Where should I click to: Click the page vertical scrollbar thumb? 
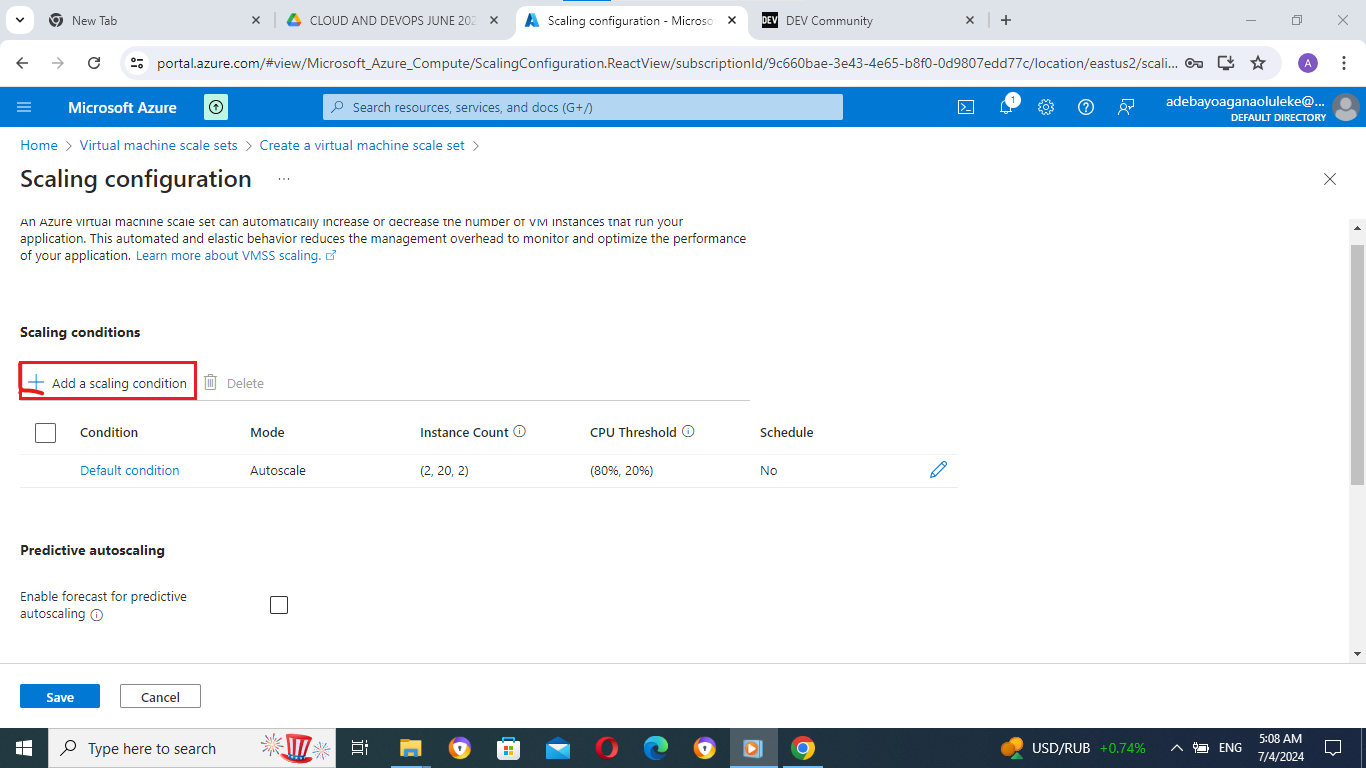tap(1357, 365)
